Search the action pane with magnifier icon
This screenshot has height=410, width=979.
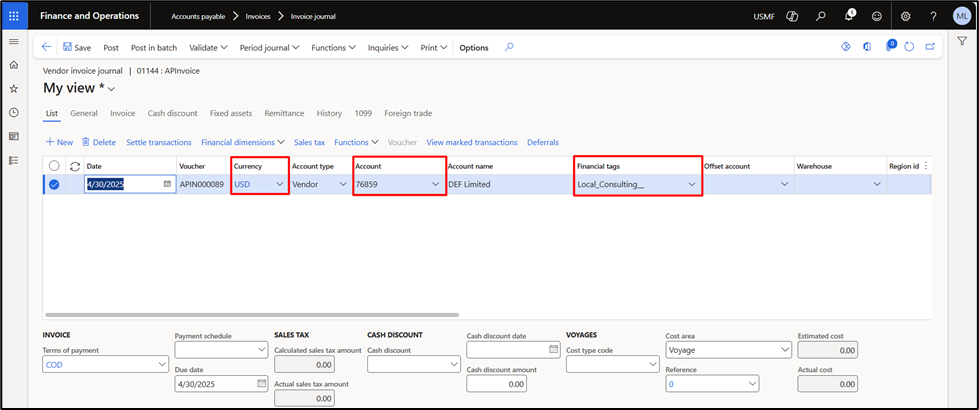click(x=509, y=47)
